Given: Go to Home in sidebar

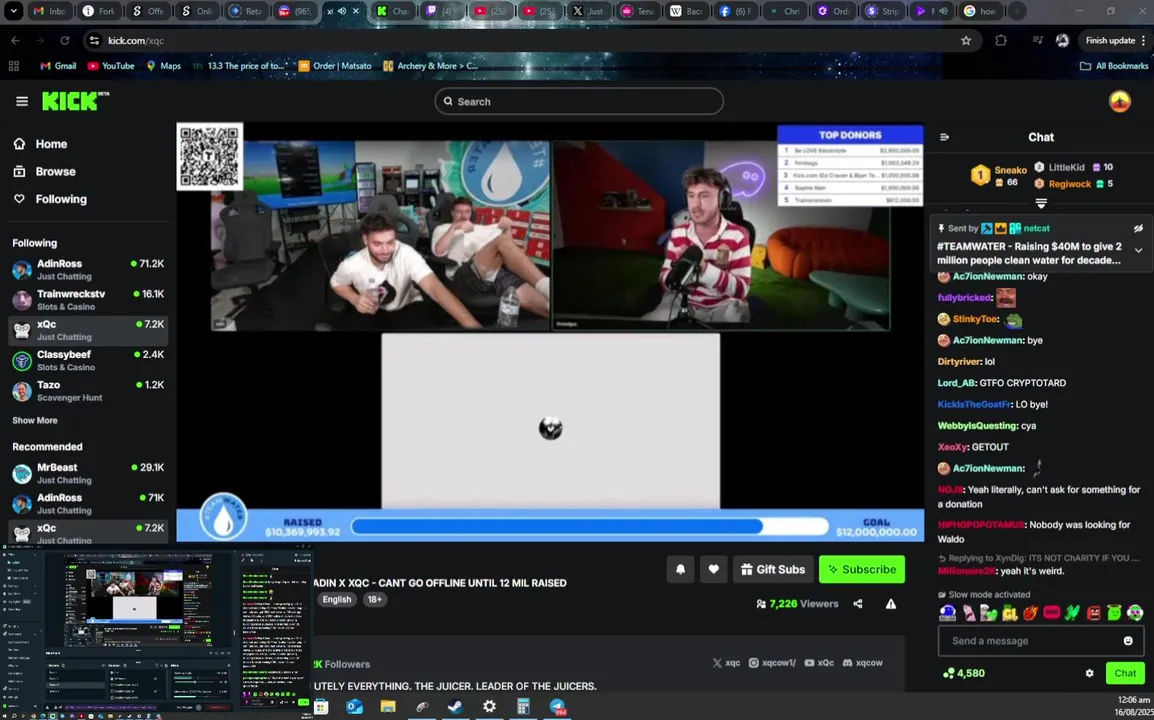Looking at the screenshot, I should 40,144.
